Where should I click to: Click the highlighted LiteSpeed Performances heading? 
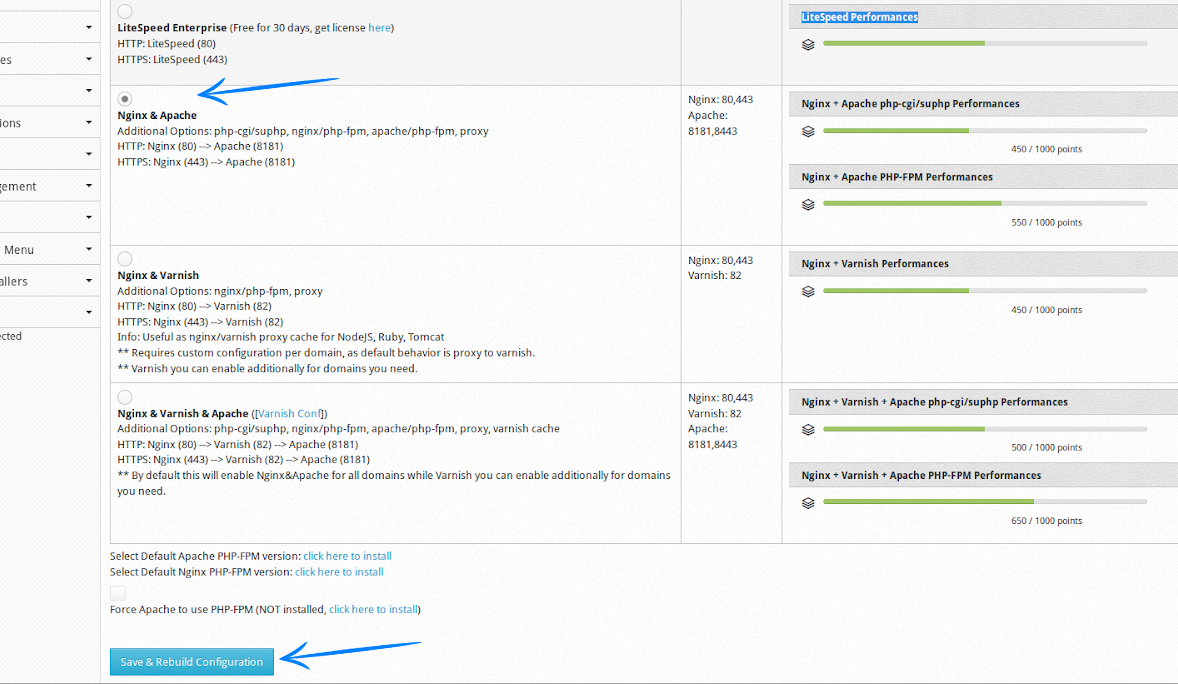point(859,17)
